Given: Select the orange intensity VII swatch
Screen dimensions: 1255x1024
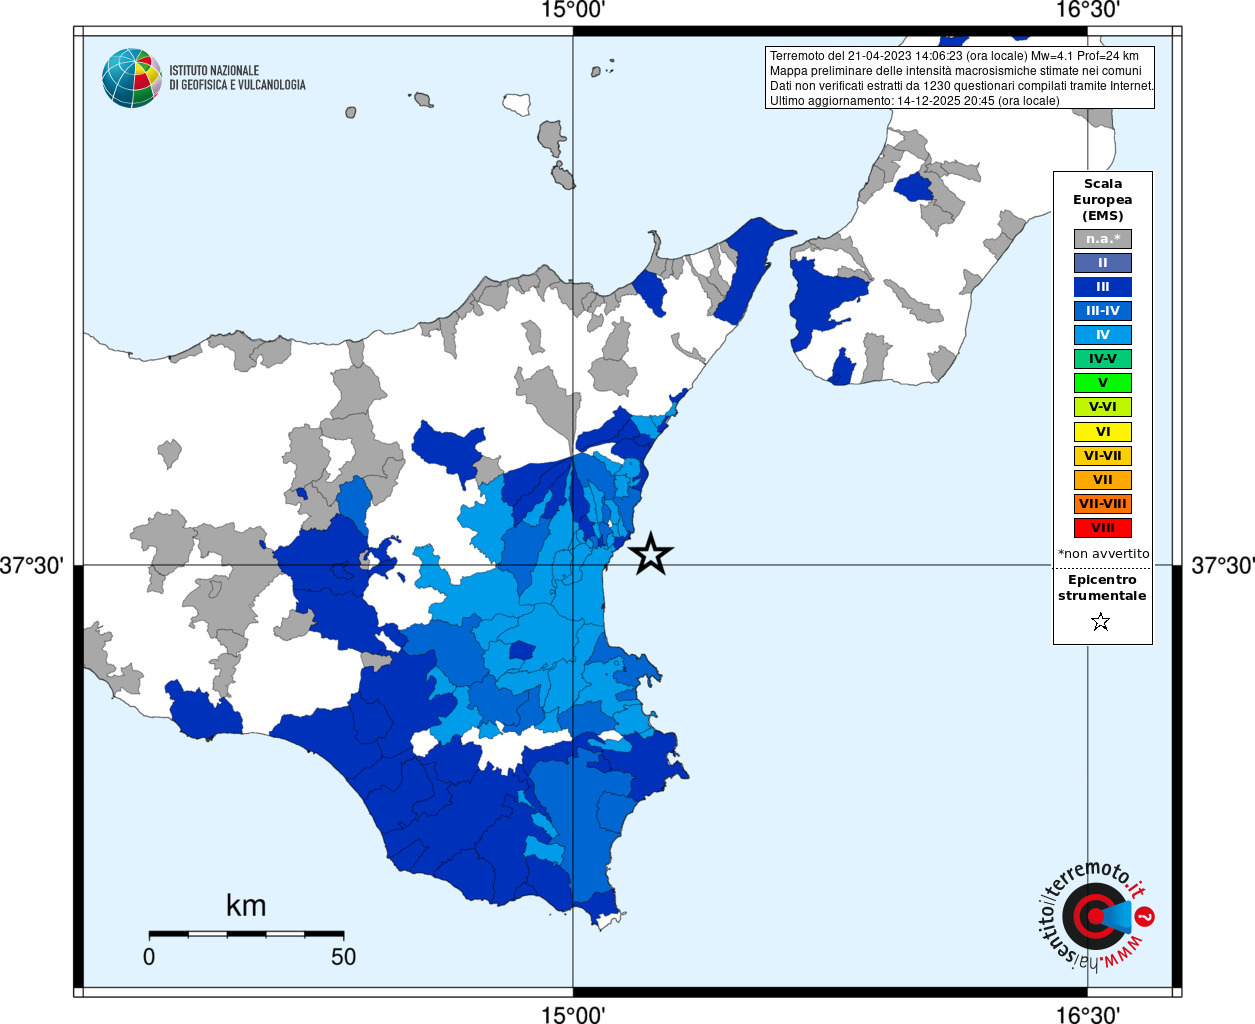Looking at the screenshot, I should click(x=1103, y=480).
